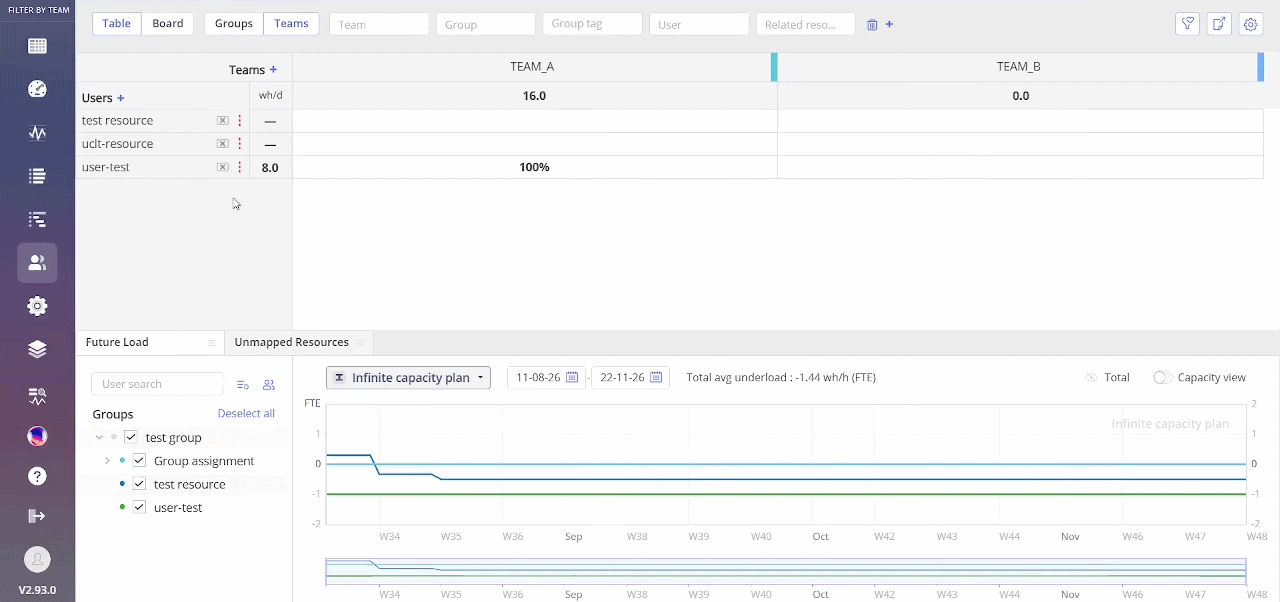Switch to Table view
Screen dimensions: 1280x602
click(x=116, y=24)
